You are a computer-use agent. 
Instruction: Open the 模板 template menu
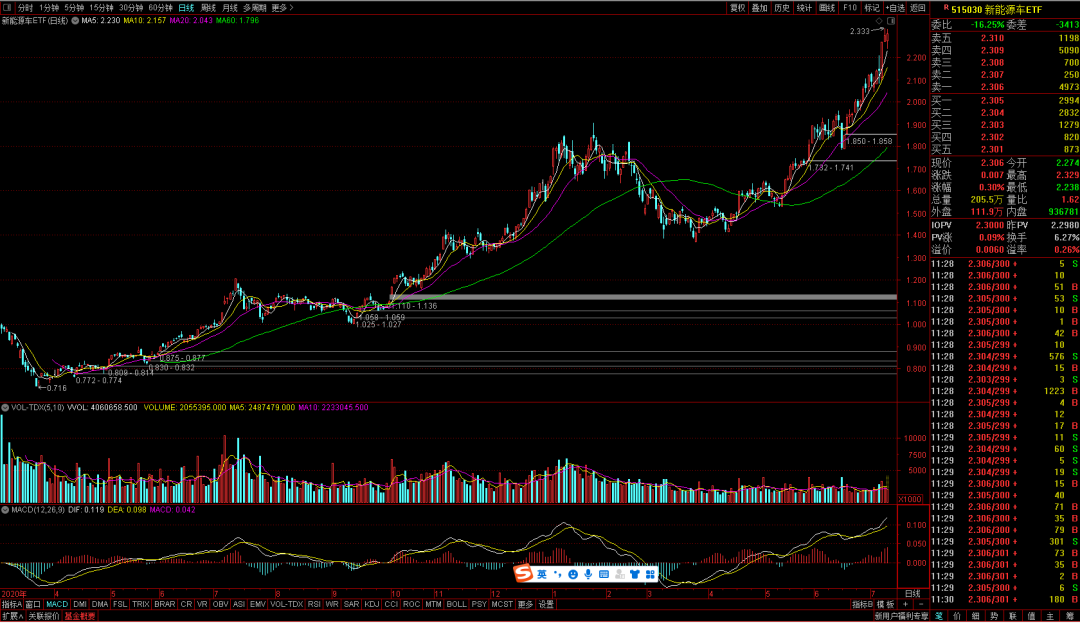click(x=885, y=604)
